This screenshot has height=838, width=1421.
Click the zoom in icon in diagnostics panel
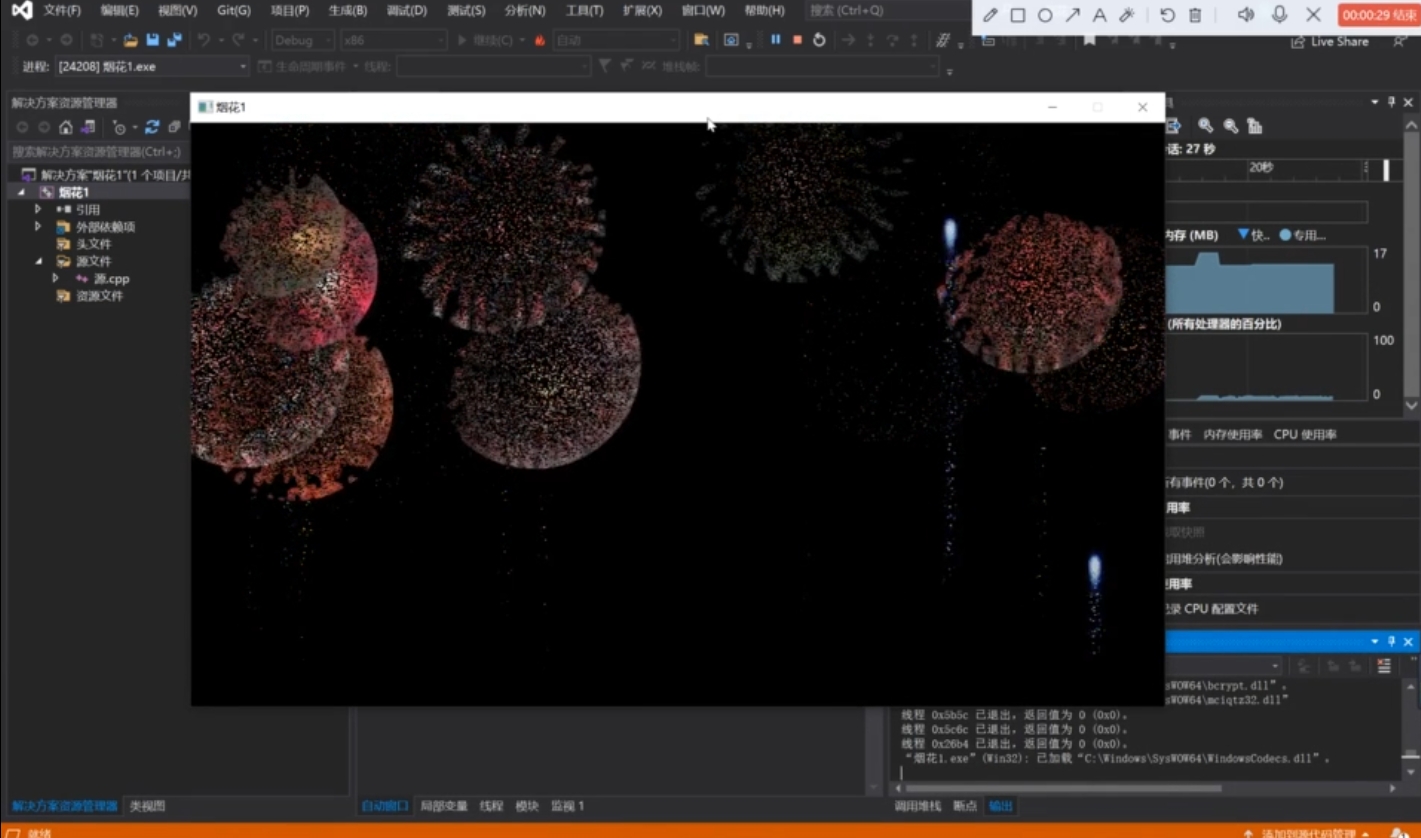tap(1206, 126)
